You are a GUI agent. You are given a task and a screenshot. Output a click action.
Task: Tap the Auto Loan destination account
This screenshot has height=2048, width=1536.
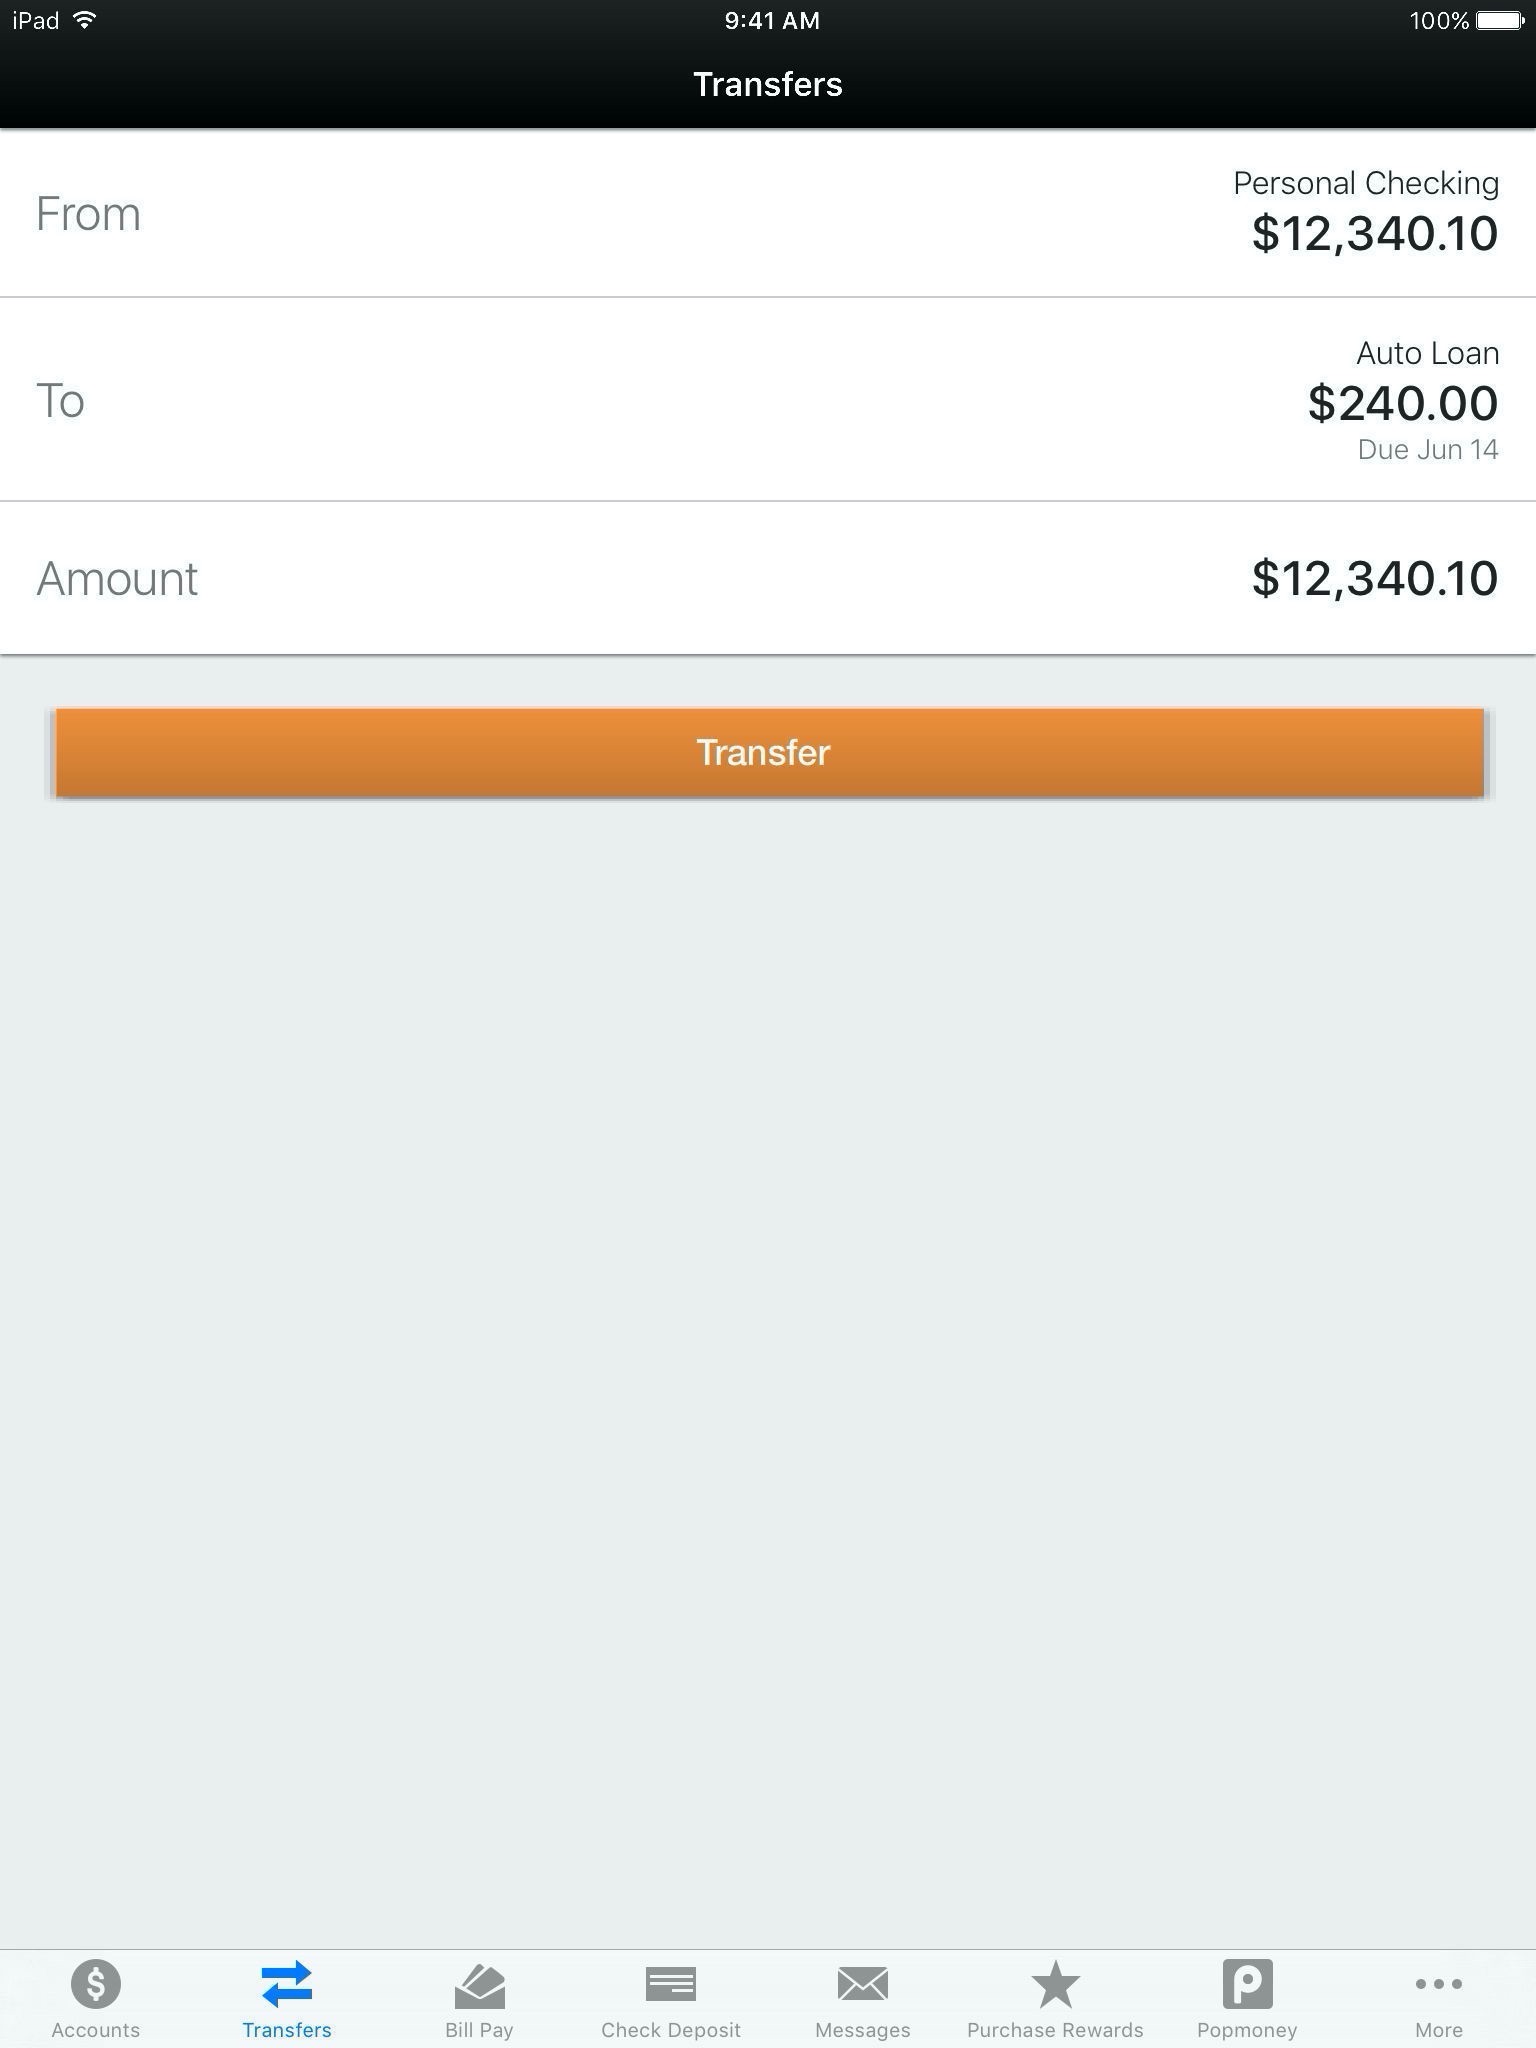[x=1427, y=353]
